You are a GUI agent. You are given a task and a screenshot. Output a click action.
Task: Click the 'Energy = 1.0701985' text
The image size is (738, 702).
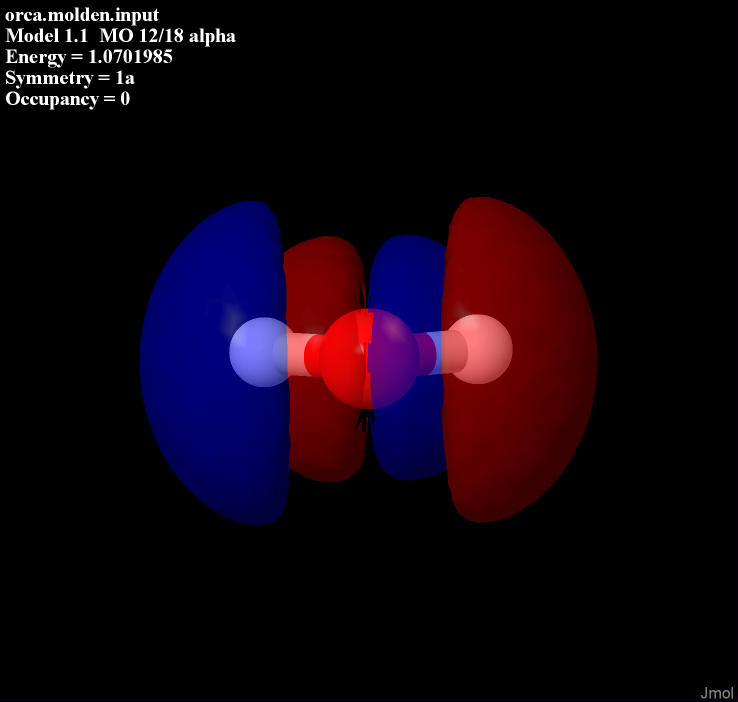(89, 57)
